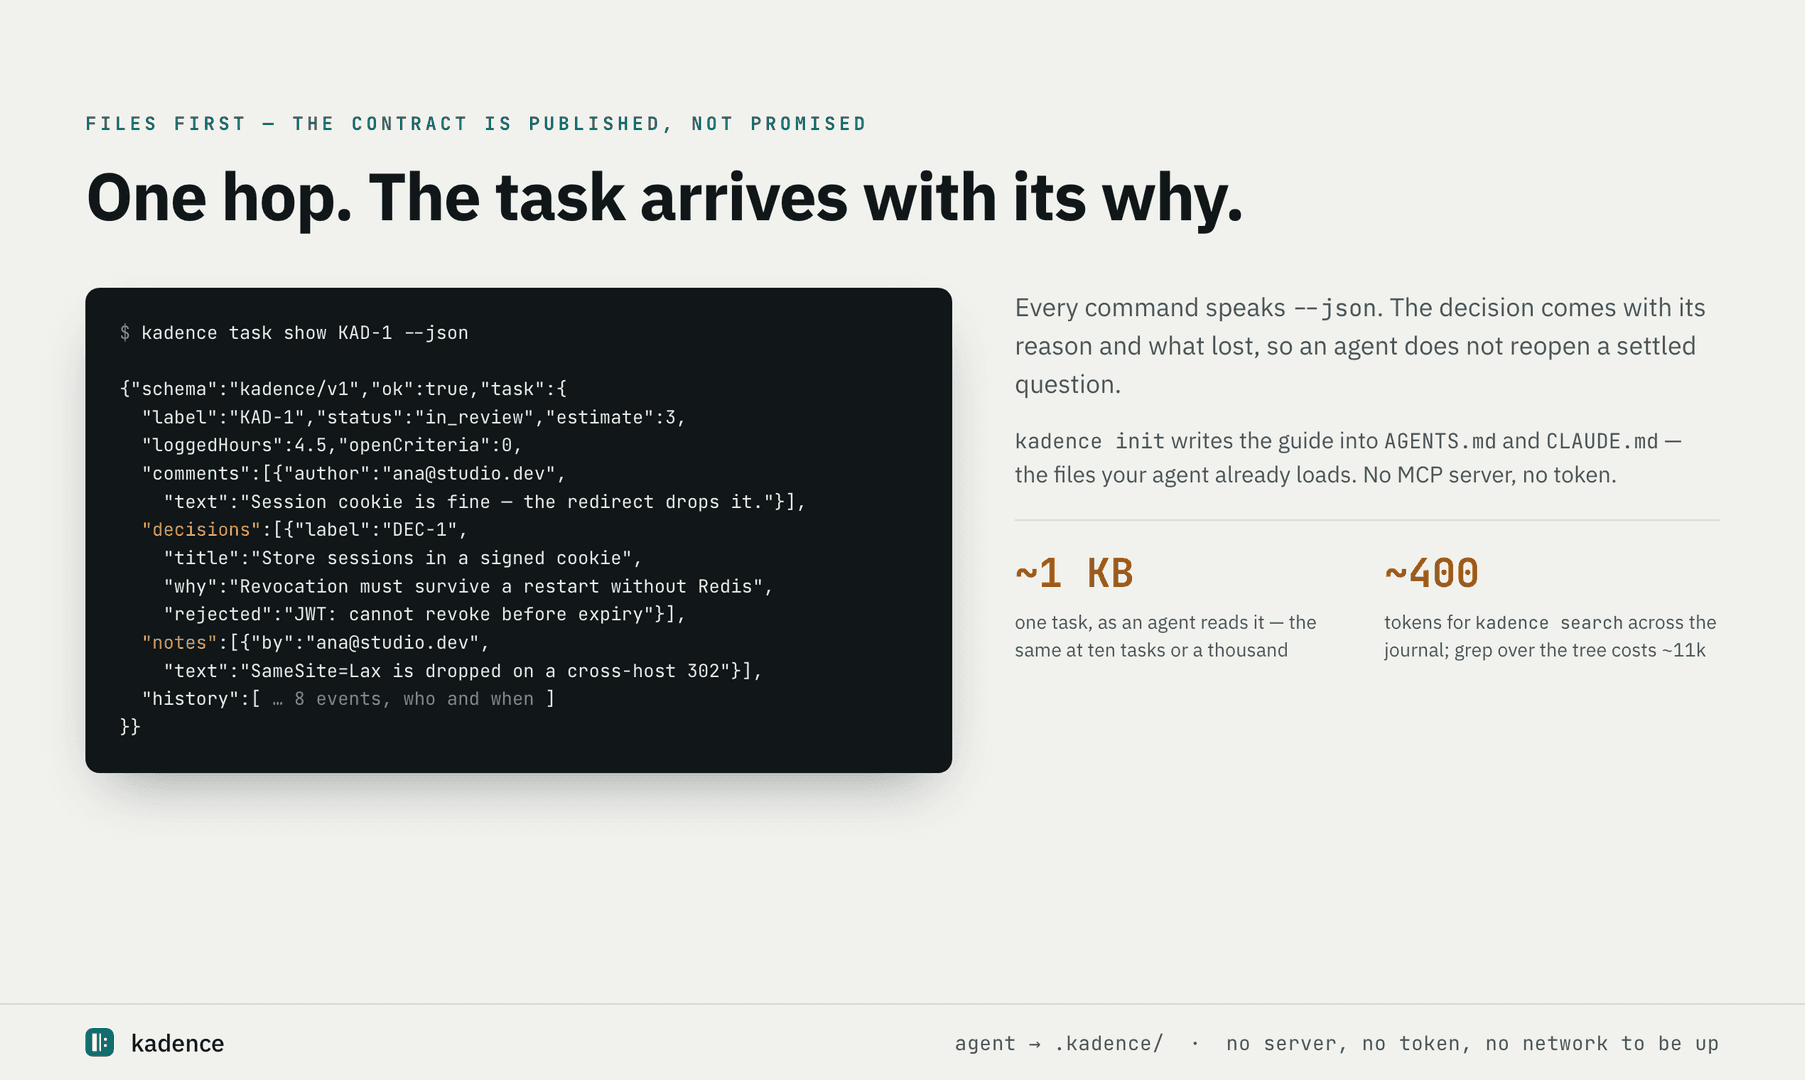The image size is (1805, 1080).
Task: Click the '"notes"' key in the code block
Action: point(179,643)
